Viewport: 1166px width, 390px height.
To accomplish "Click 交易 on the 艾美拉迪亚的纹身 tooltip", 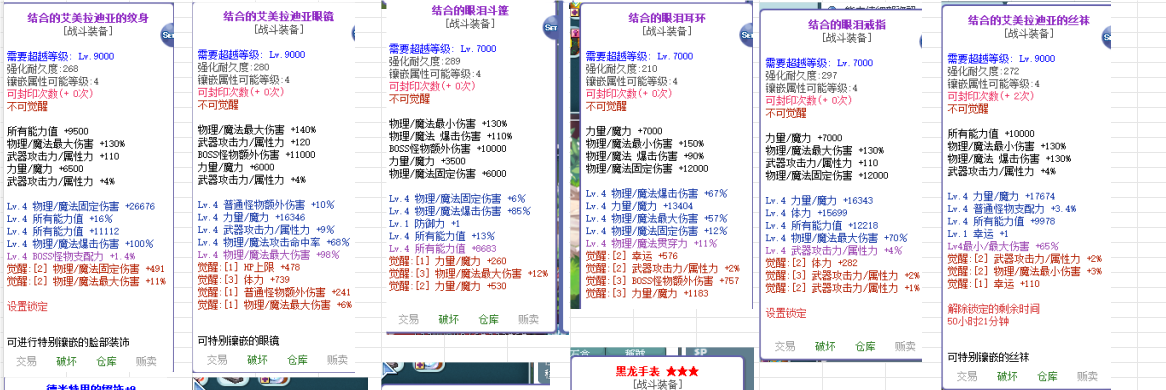I will tap(25, 361).
